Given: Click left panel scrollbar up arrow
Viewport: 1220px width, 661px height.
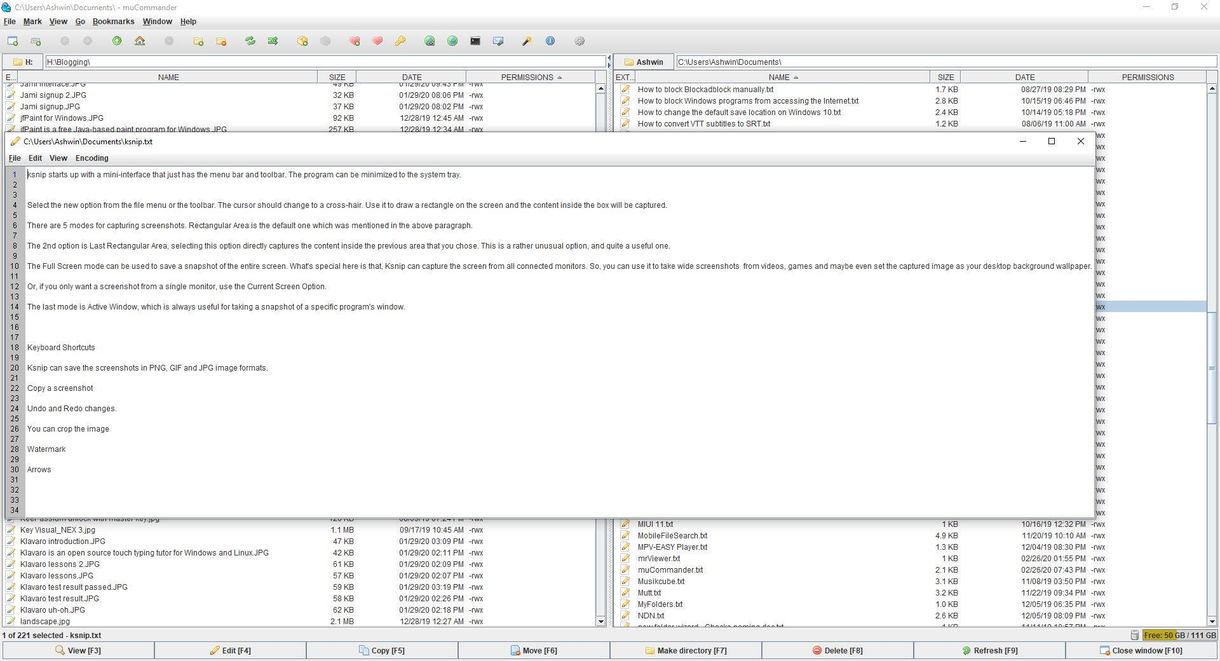Looking at the screenshot, I should coord(601,89).
